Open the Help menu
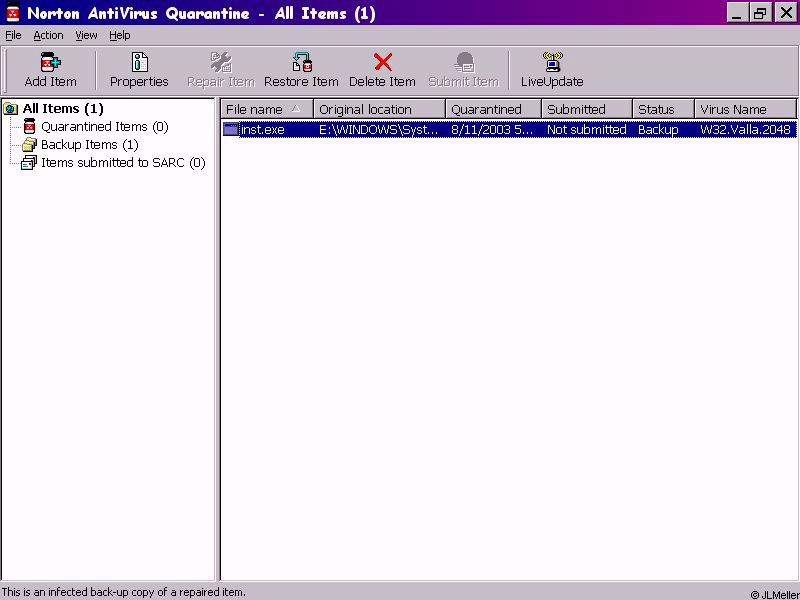 (x=119, y=35)
